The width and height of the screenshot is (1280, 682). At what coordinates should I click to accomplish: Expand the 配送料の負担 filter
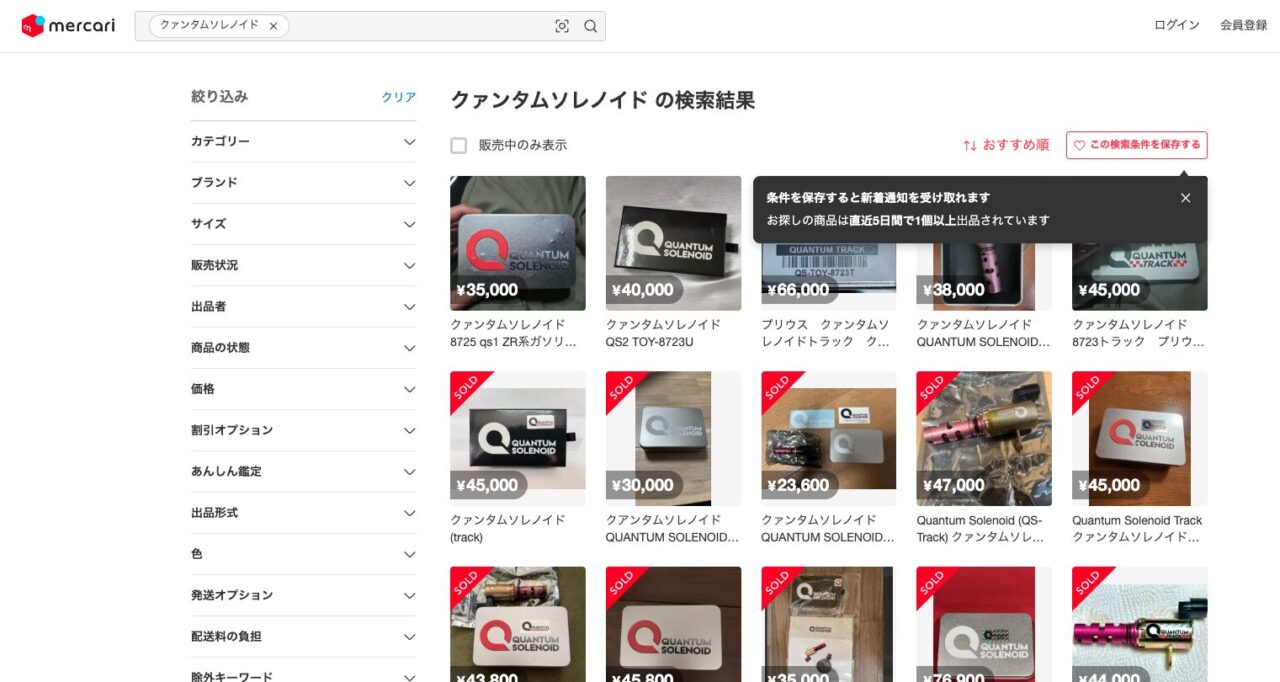304,636
